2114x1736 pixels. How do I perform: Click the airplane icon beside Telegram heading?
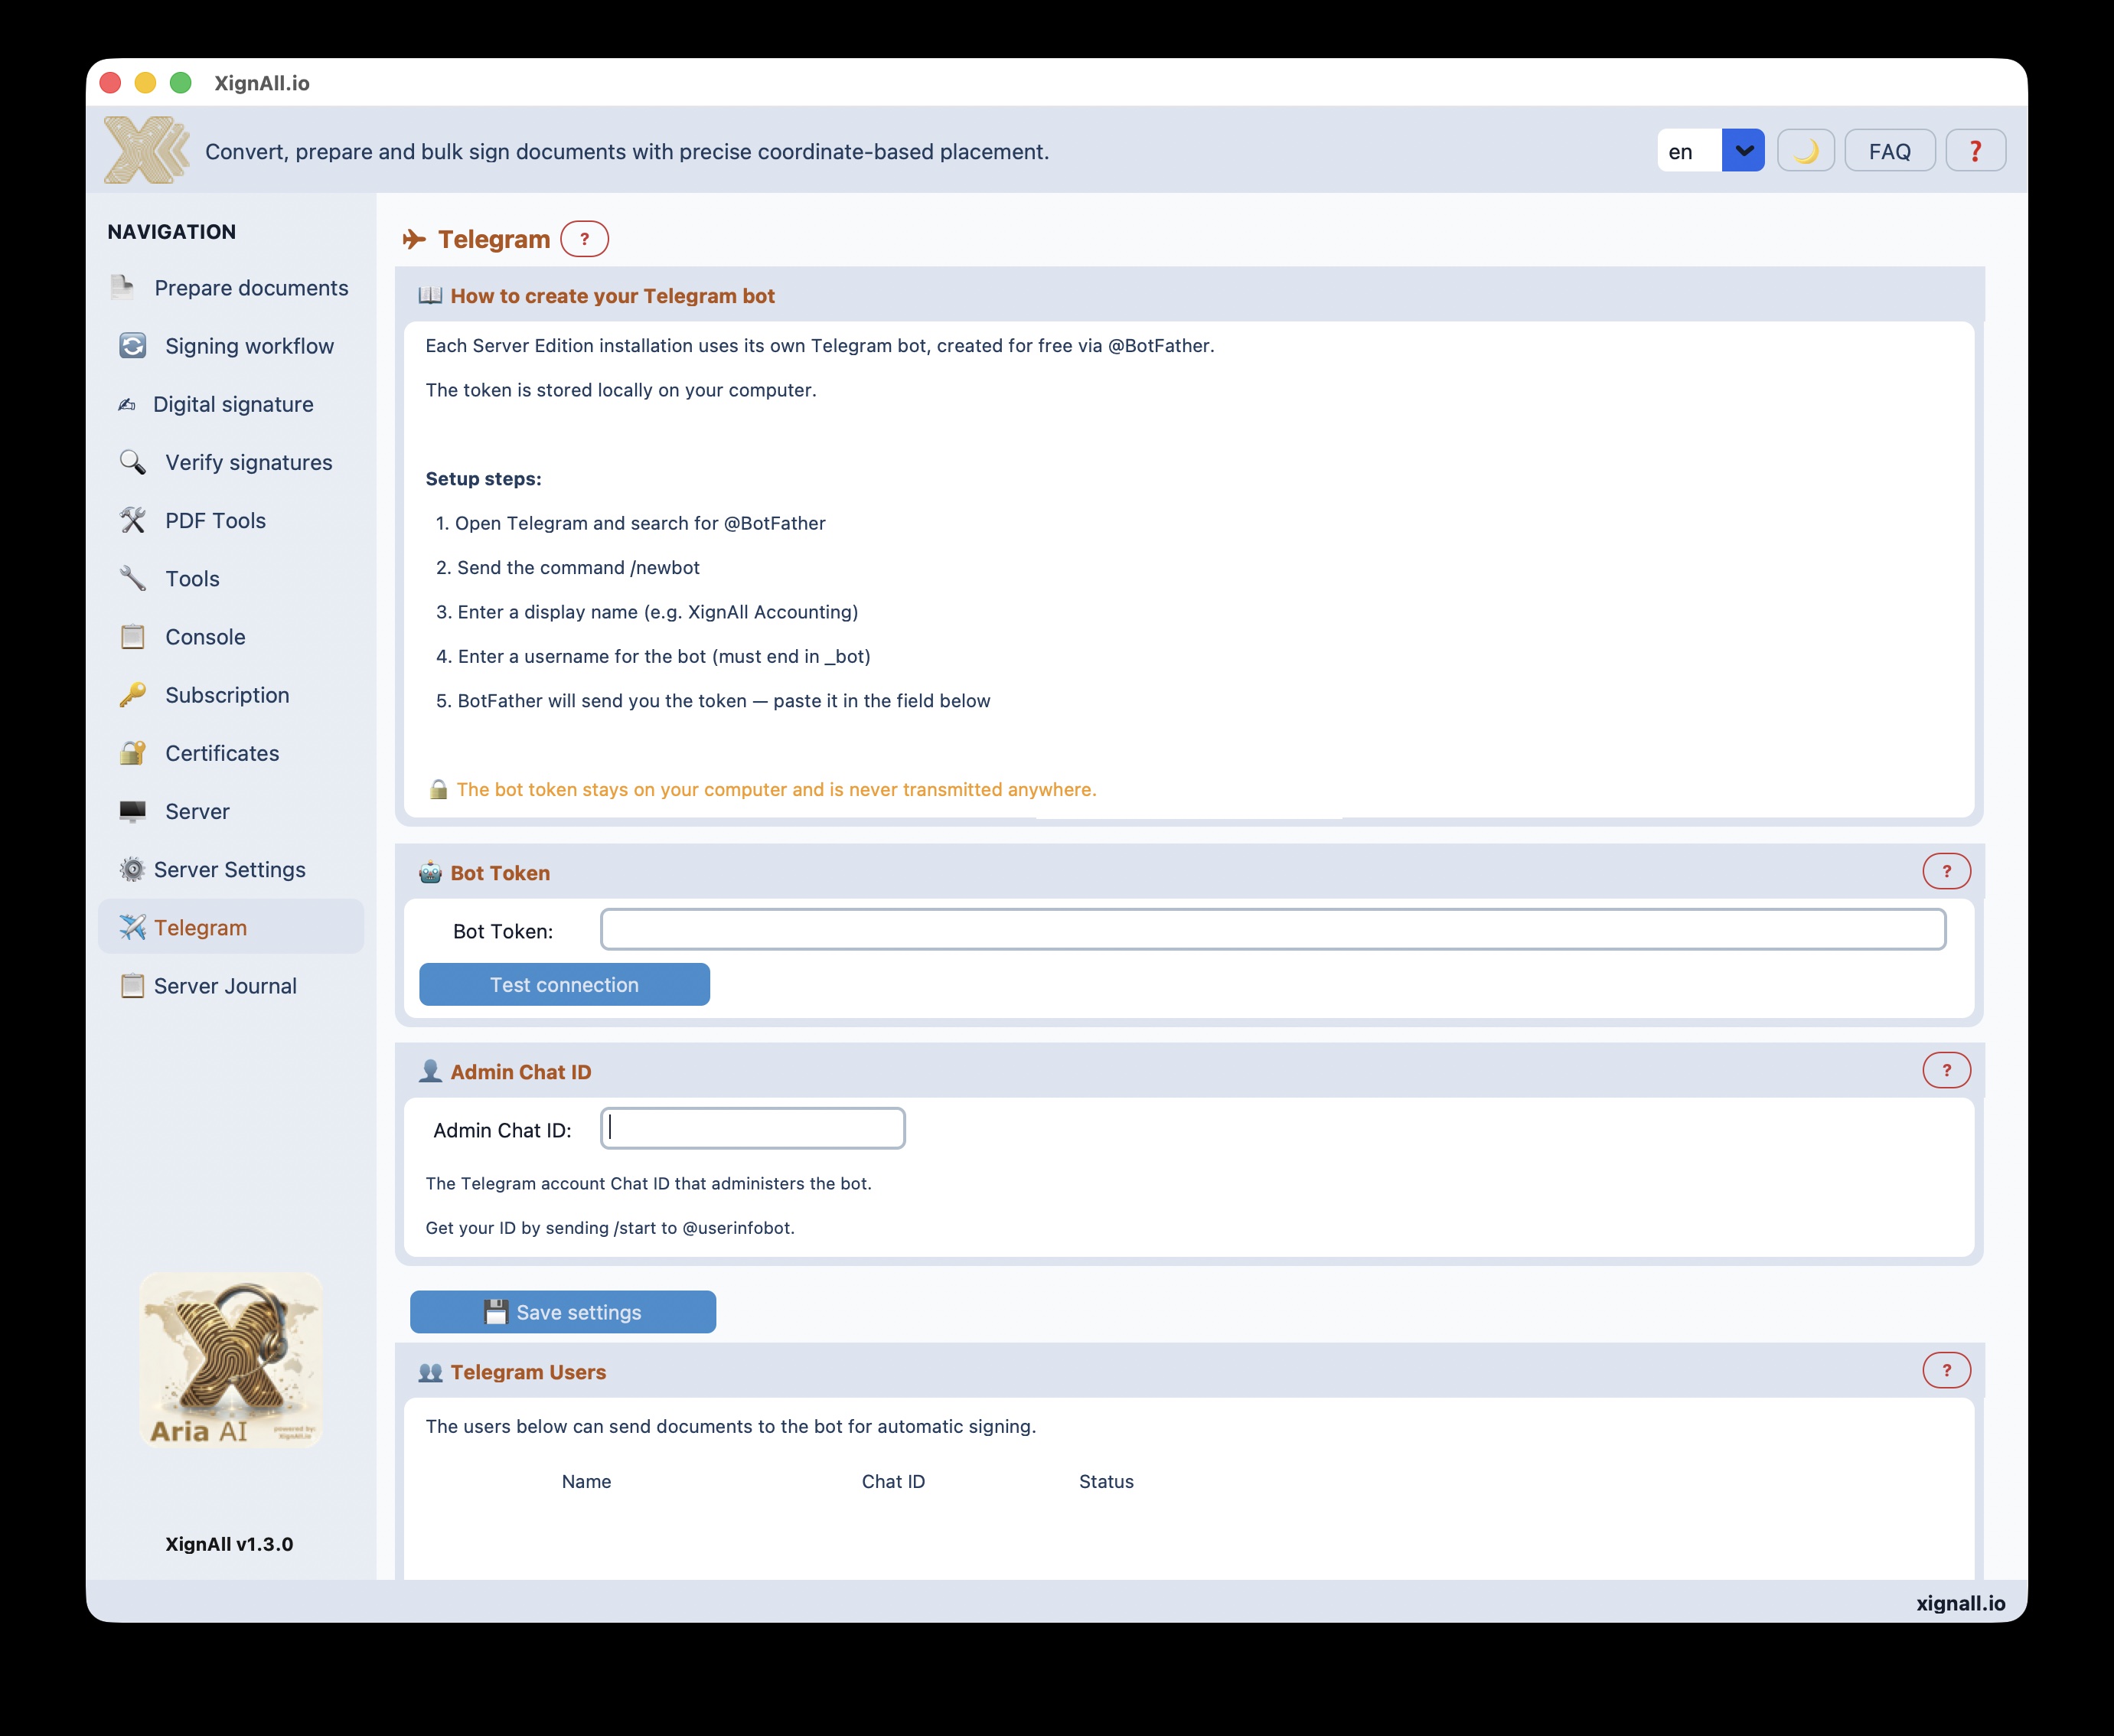click(414, 239)
